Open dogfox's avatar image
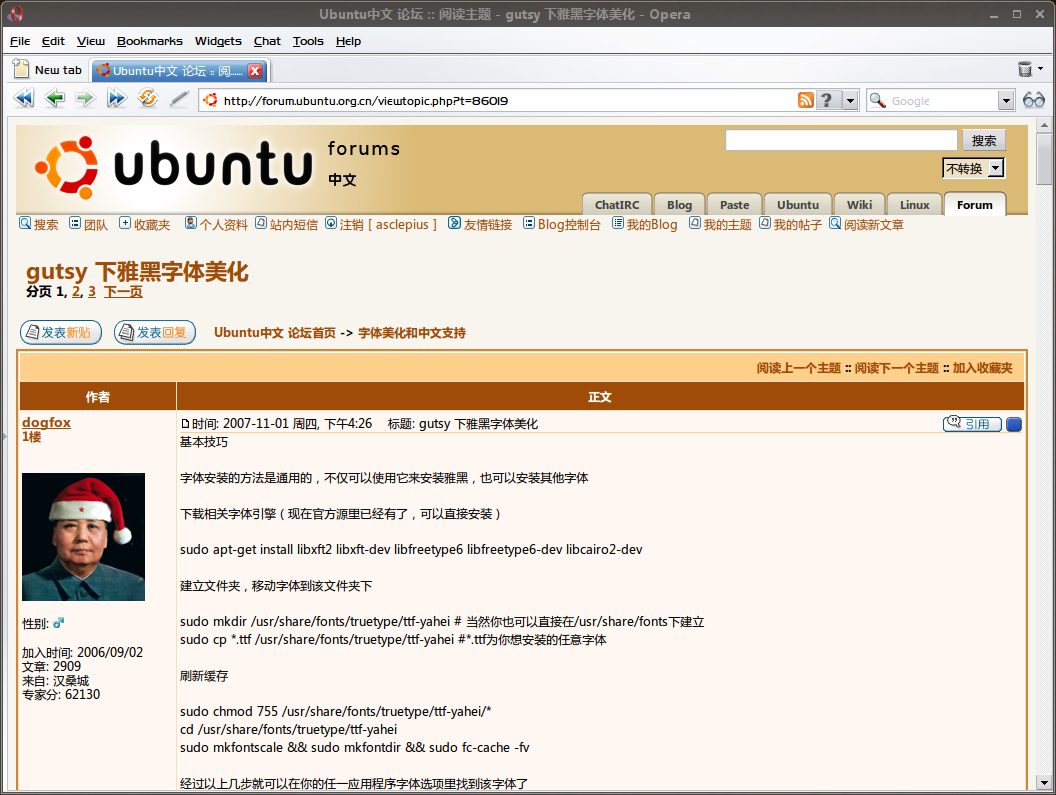Screen dimensions: 1056x795 [x=84, y=537]
